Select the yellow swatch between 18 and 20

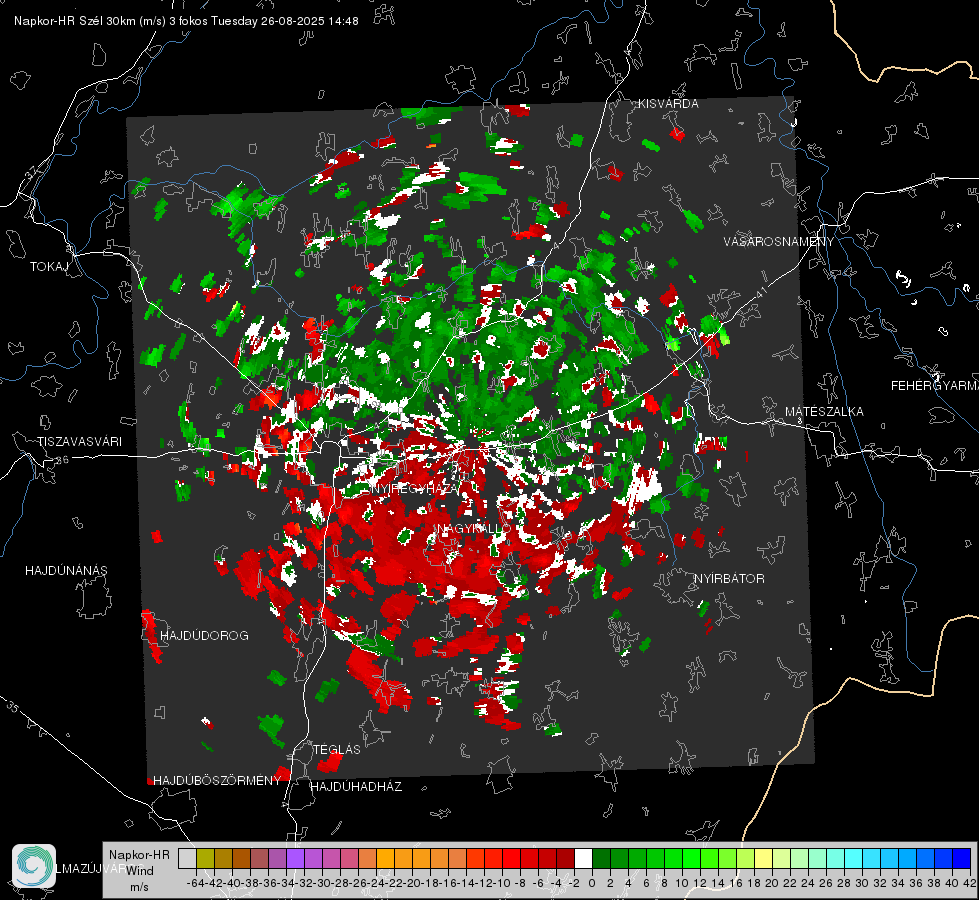click(764, 858)
